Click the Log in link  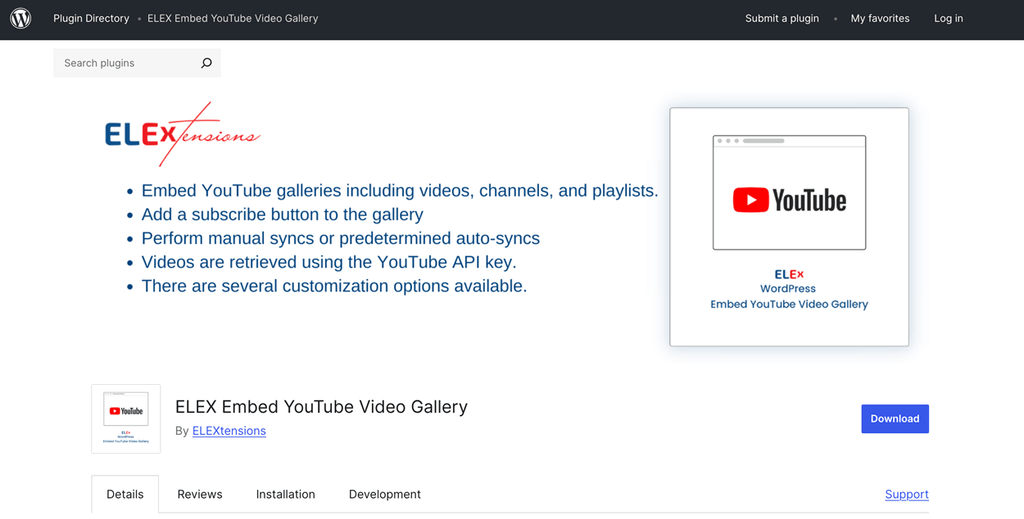coord(948,18)
